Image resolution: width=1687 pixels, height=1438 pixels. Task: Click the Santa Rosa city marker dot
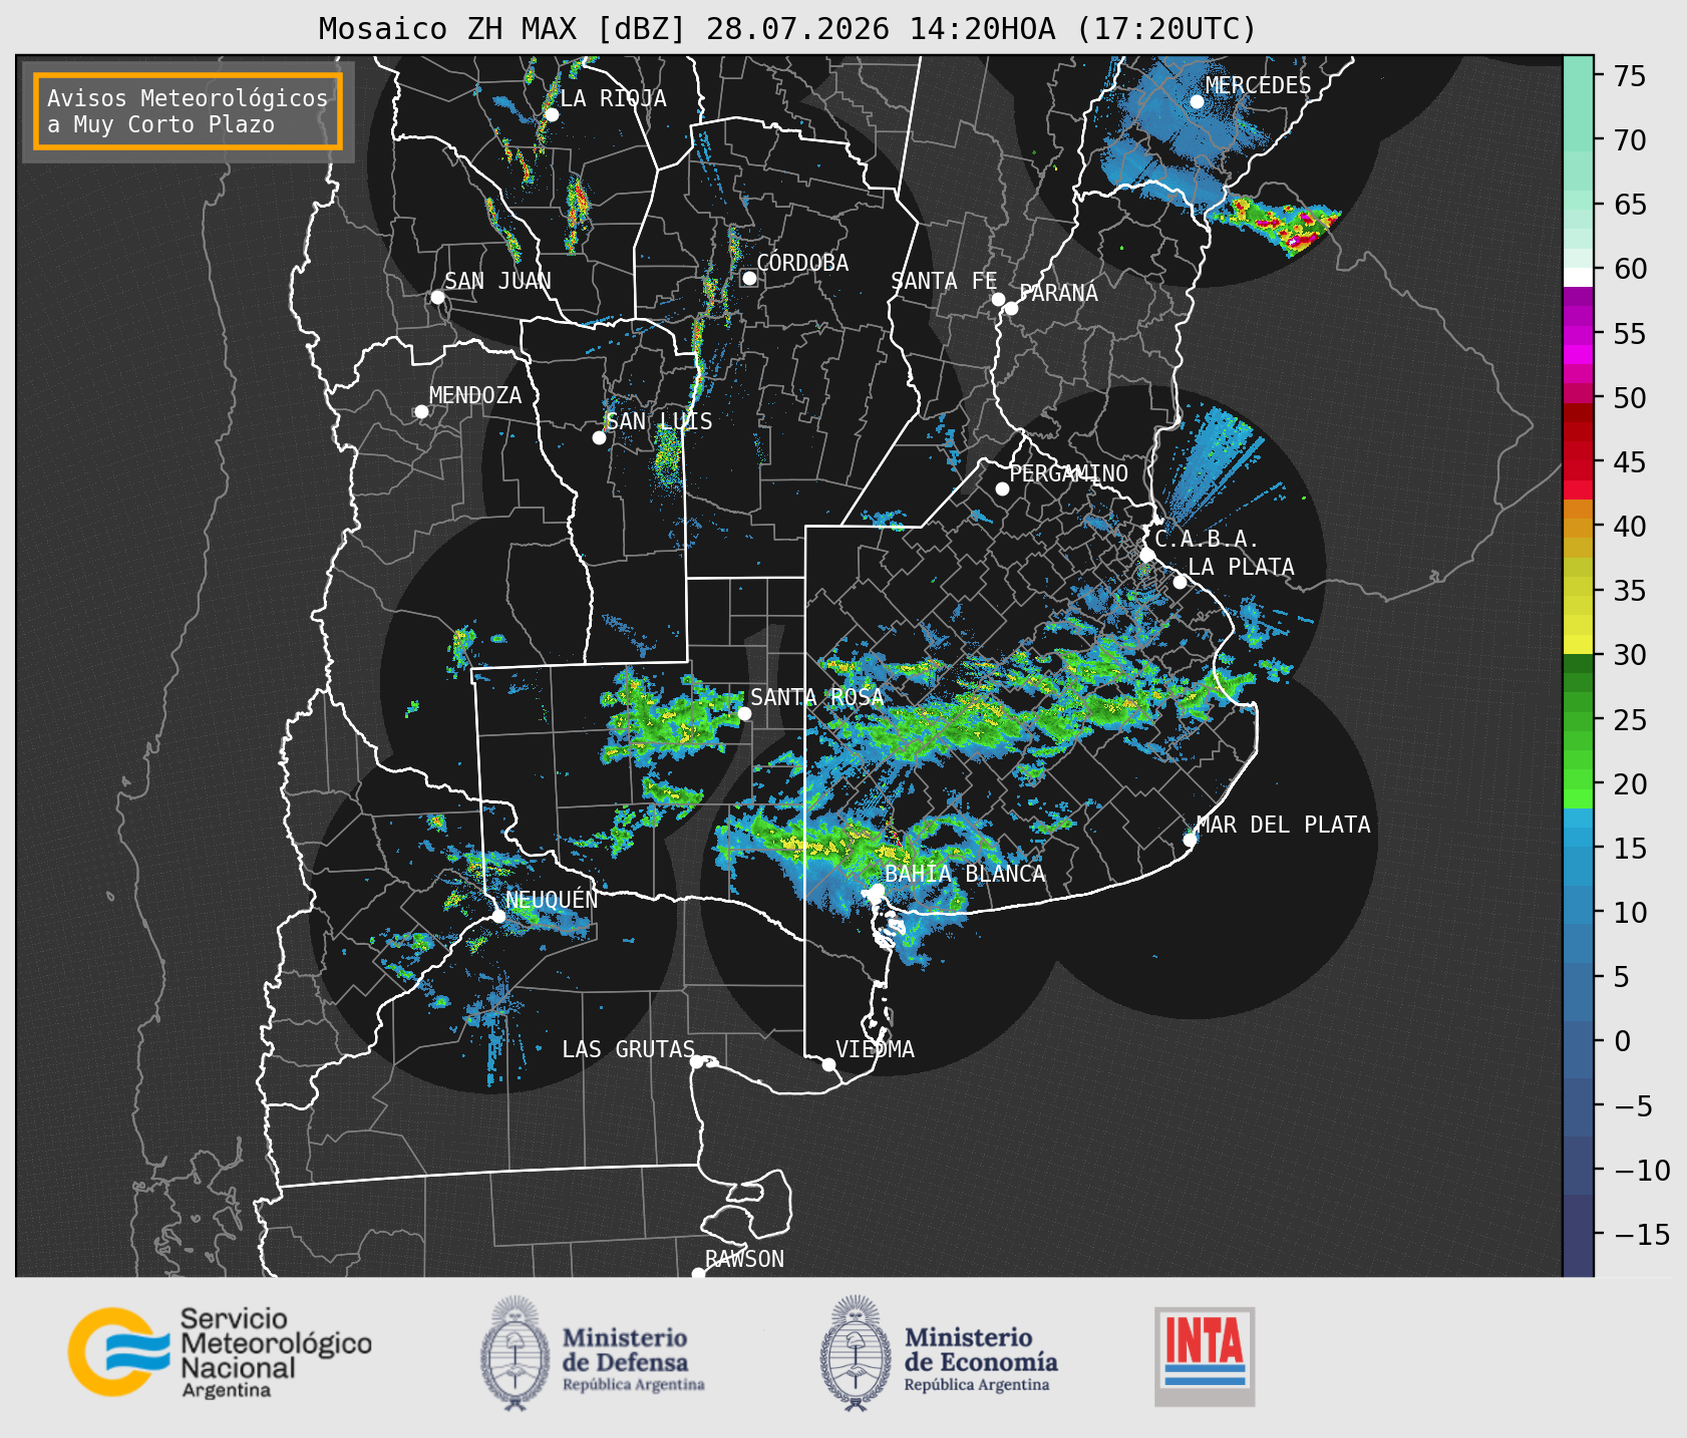[x=744, y=713]
